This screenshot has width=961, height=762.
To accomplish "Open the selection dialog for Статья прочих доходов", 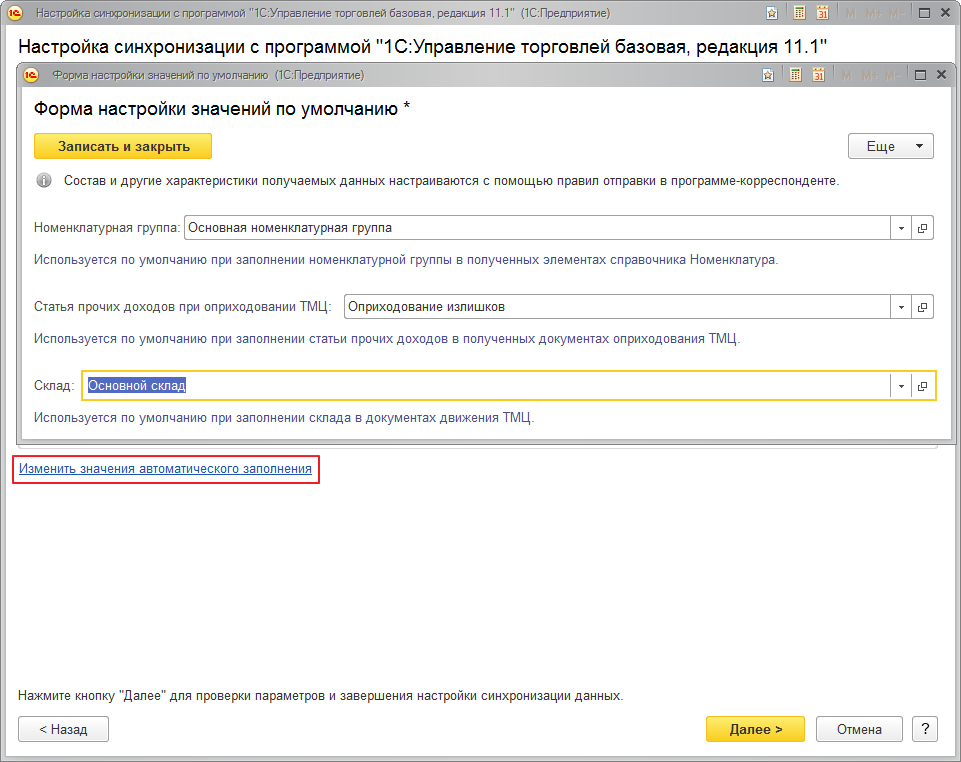I will [922, 308].
